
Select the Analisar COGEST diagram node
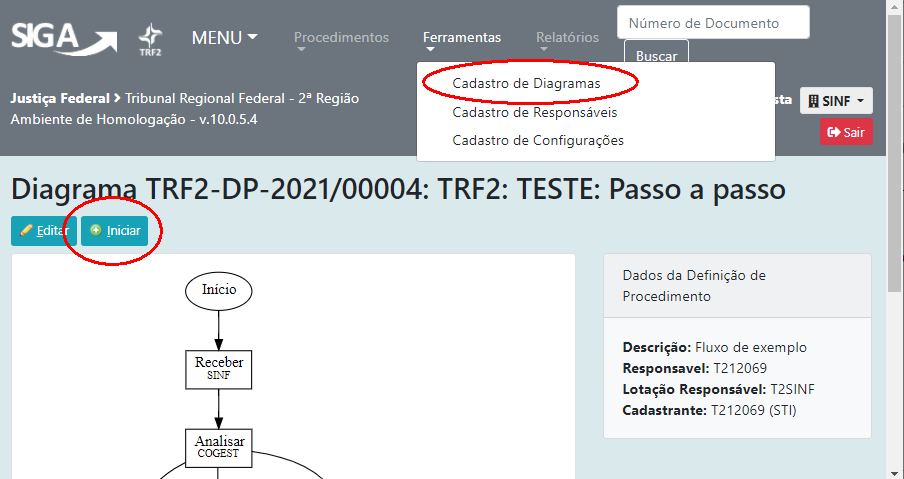[x=219, y=446]
